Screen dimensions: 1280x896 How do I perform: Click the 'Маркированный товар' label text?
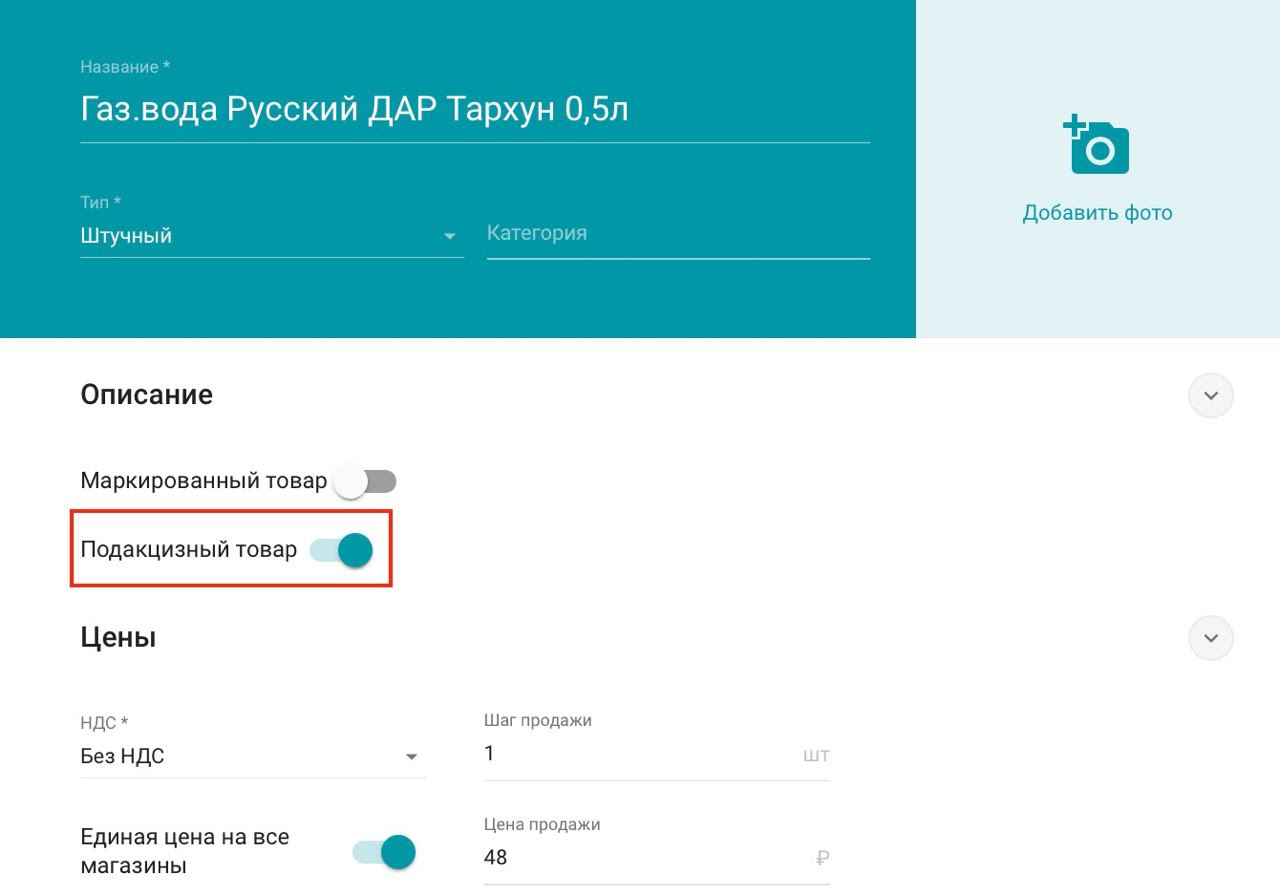[203, 481]
